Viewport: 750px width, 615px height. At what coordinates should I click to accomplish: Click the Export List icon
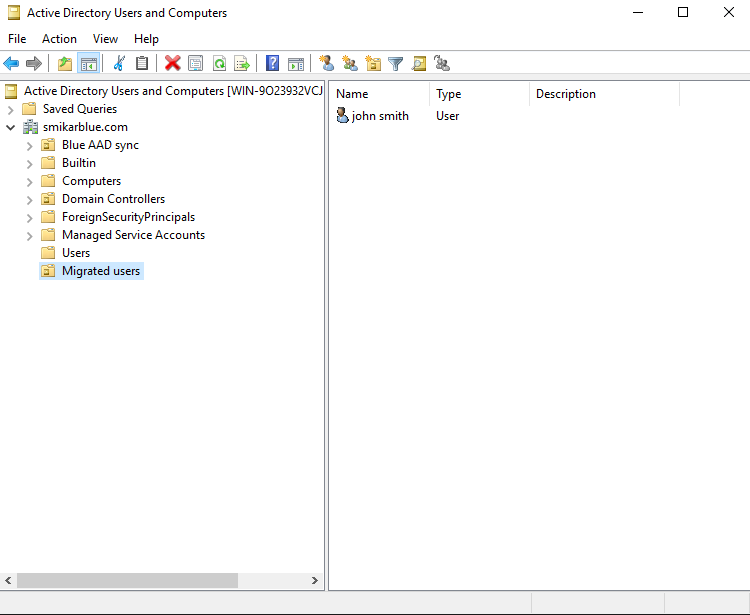(242, 63)
